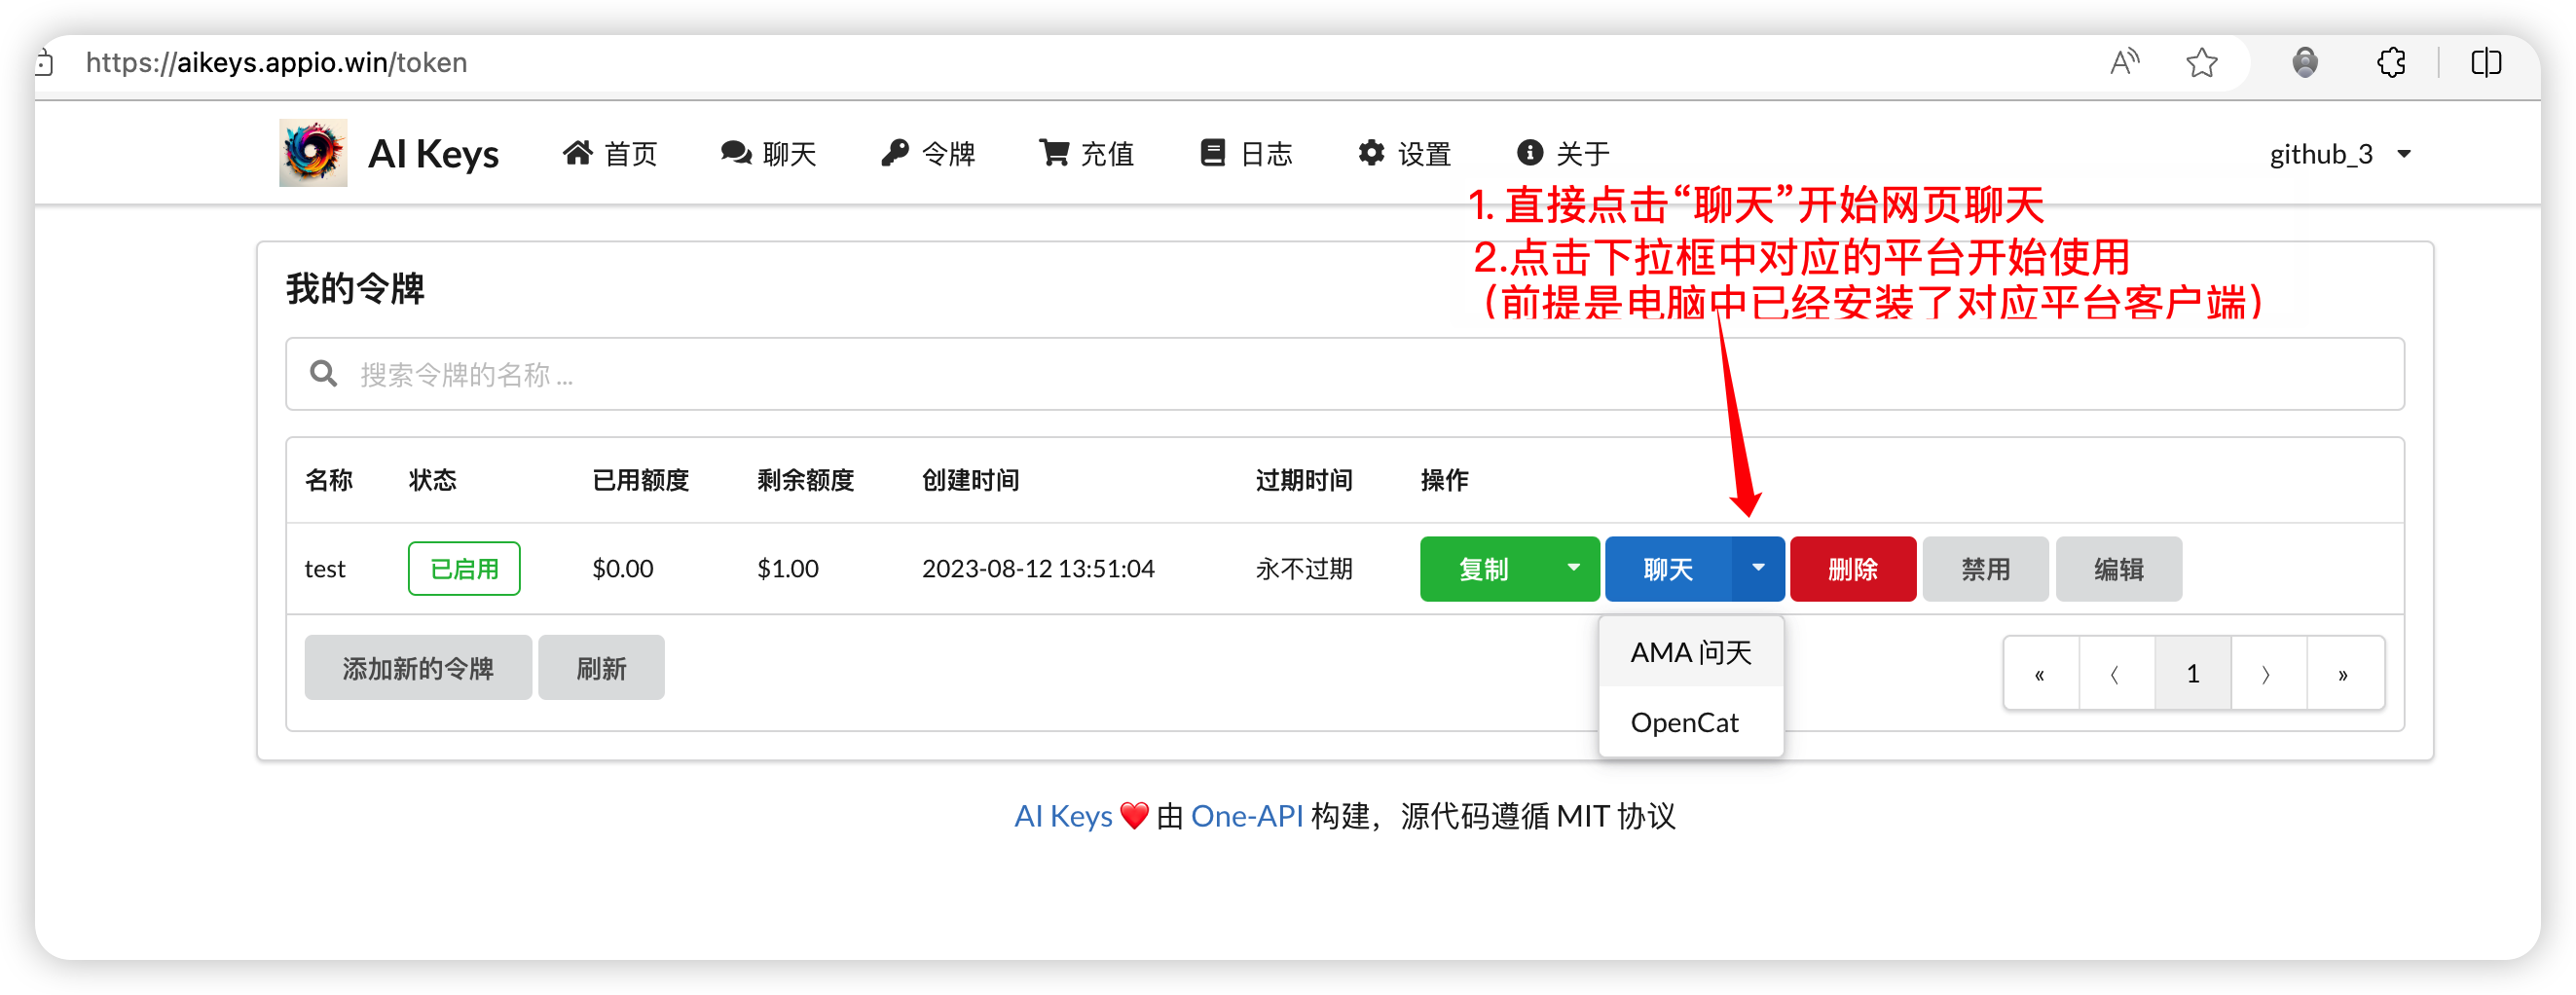Click the token name search field
Screen dimensions: 2576x995
pyautogui.click(x=1345, y=374)
